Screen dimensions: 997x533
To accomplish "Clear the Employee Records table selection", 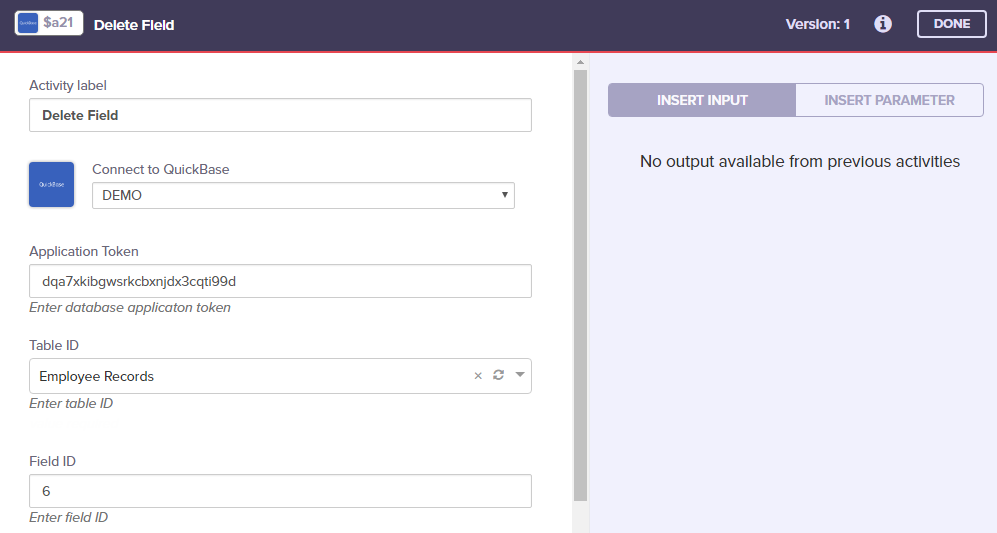I will pos(478,376).
